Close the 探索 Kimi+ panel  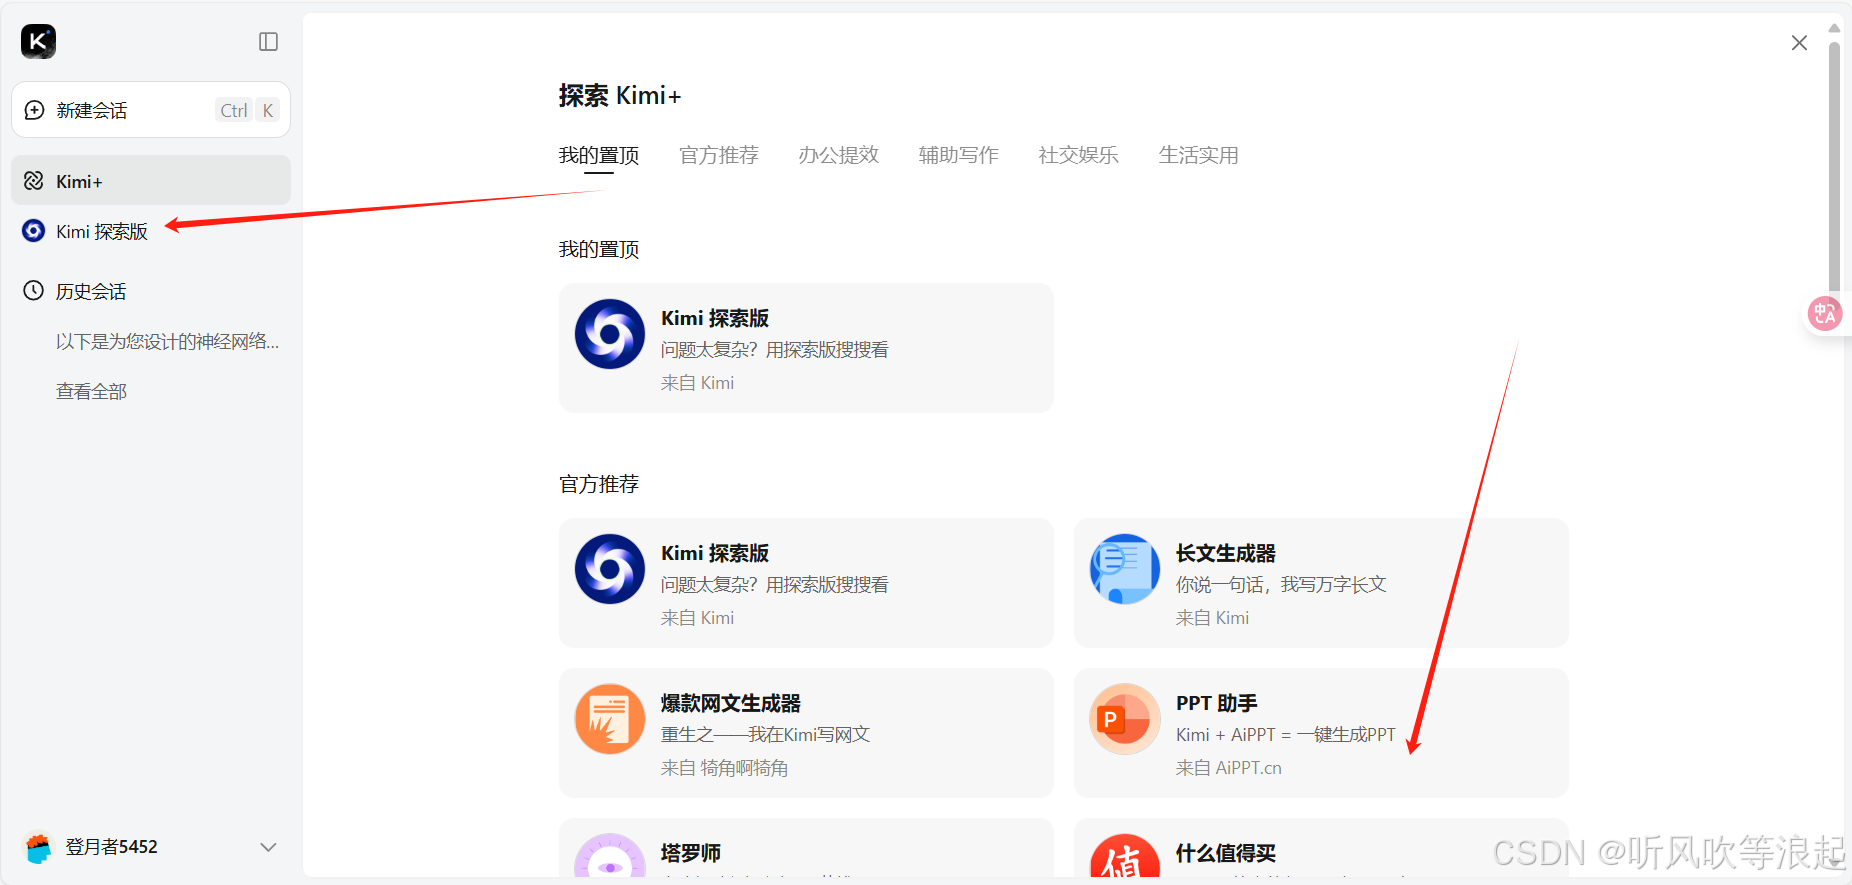[x=1799, y=43]
